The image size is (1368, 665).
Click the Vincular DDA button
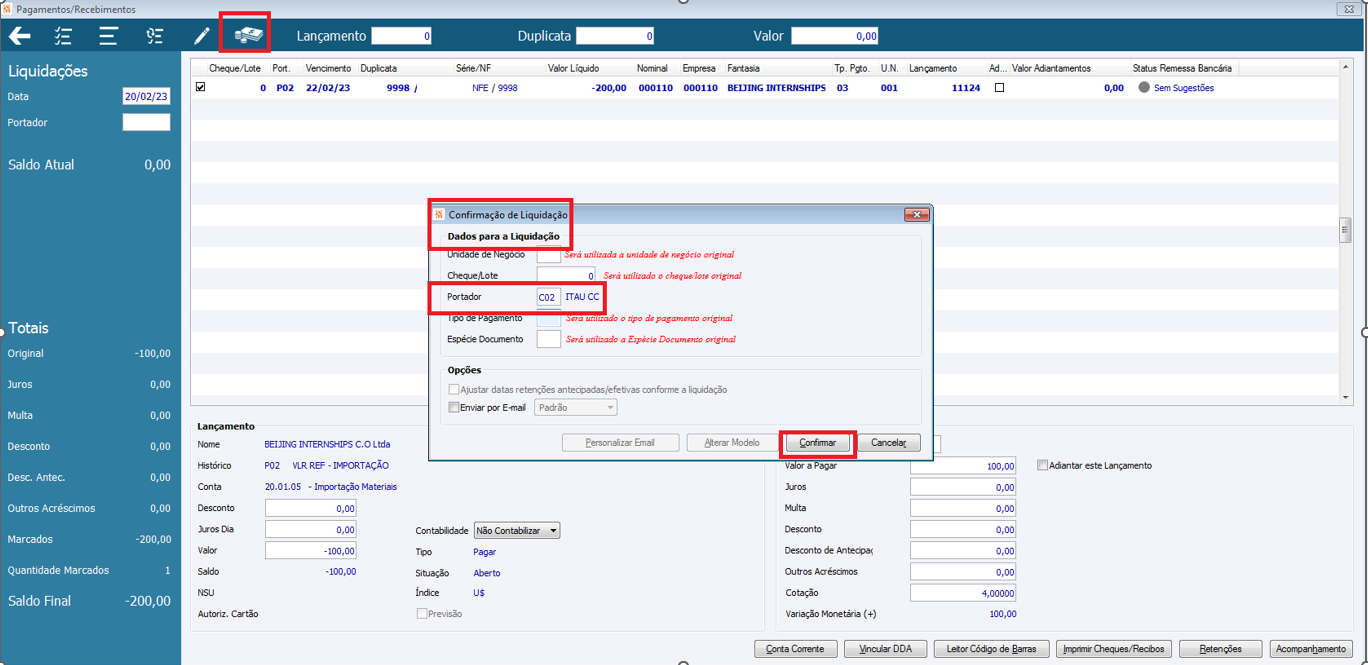(885, 649)
